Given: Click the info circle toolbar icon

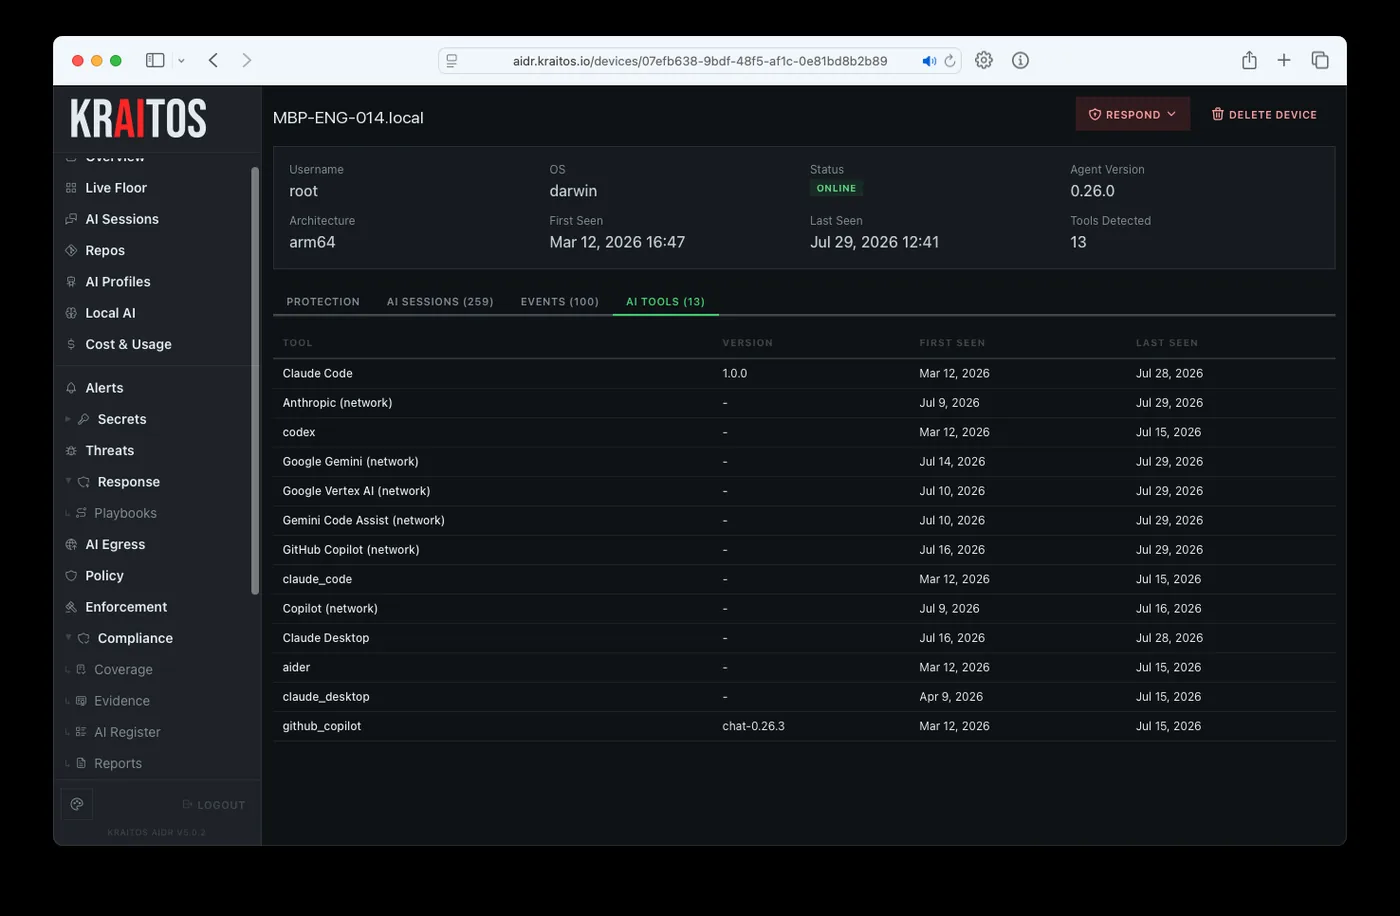Looking at the screenshot, I should point(1020,60).
